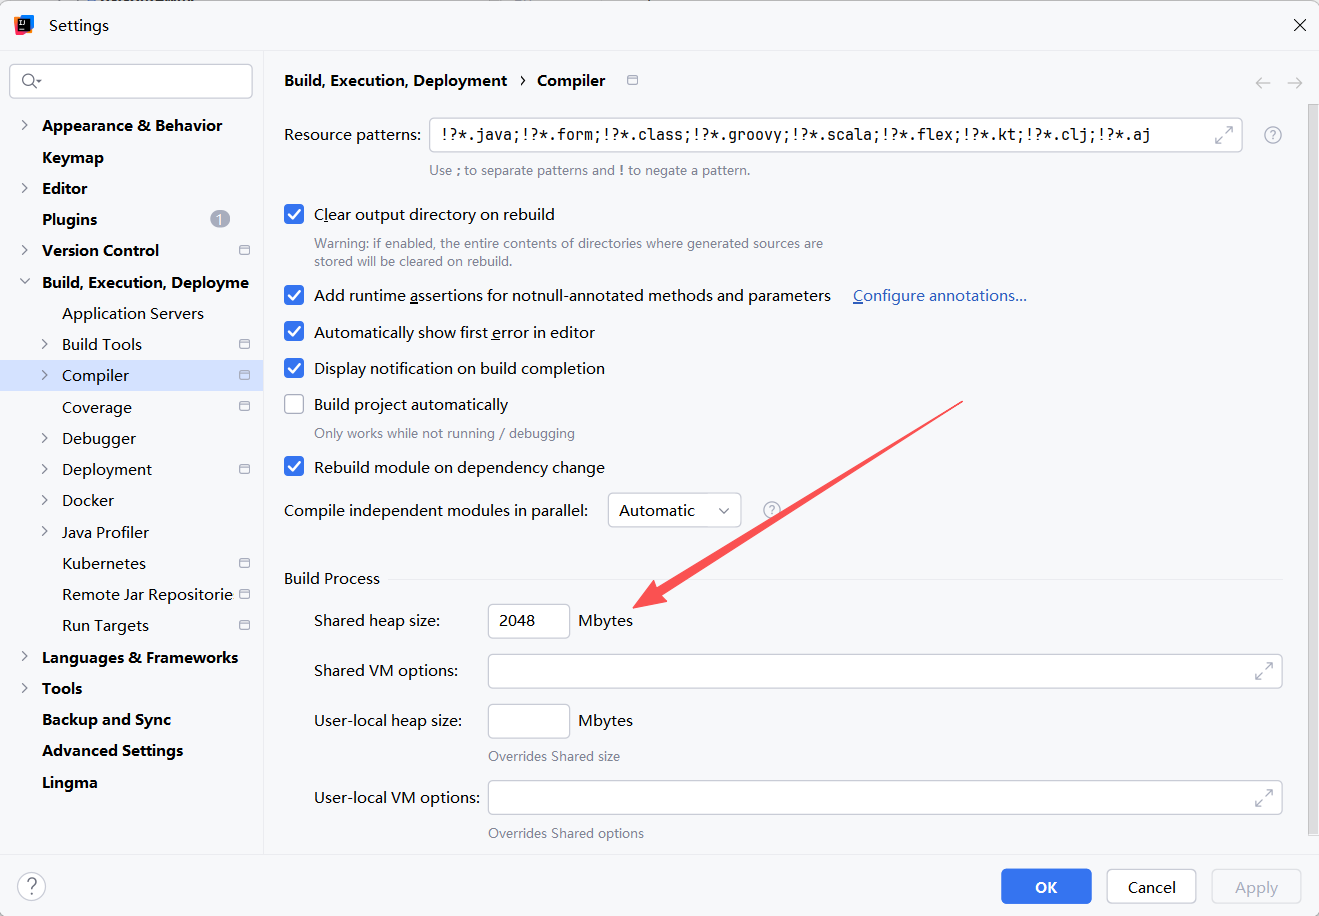The height and width of the screenshot is (916, 1319).
Task: Expand Appearance & Behavior section
Action: point(25,125)
